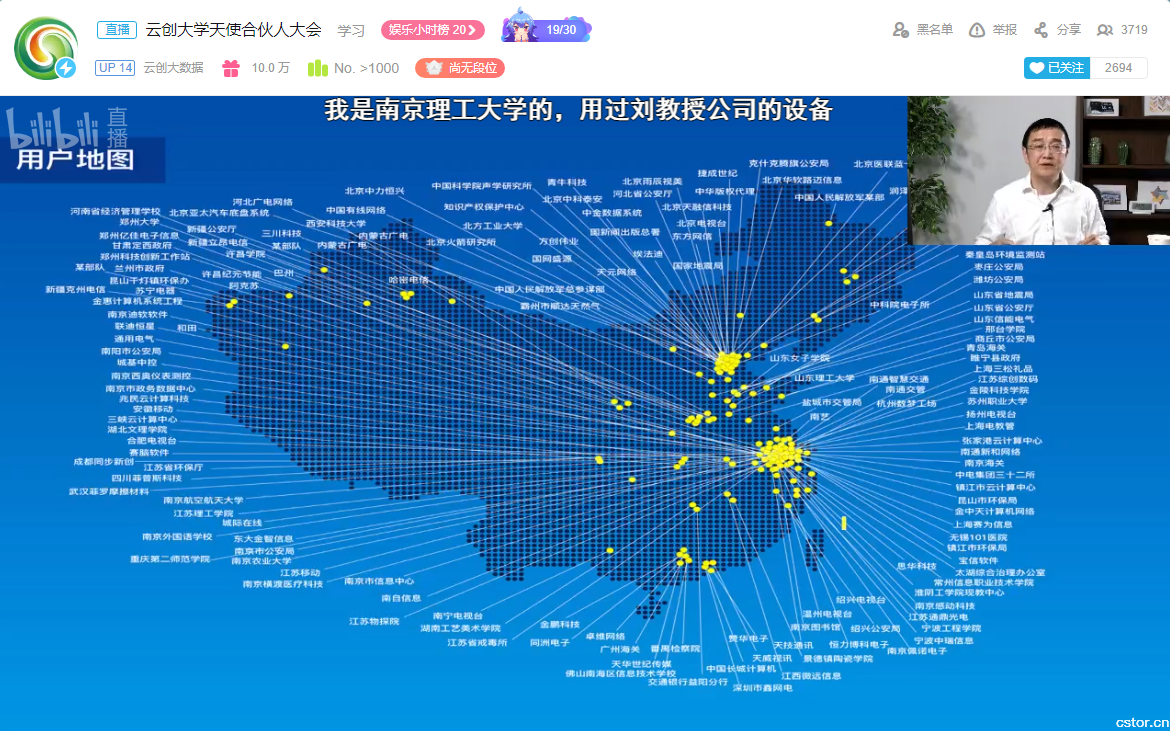Toggle the 已关注 follow button
The width and height of the screenshot is (1170, 731).
pos(1057,68)
